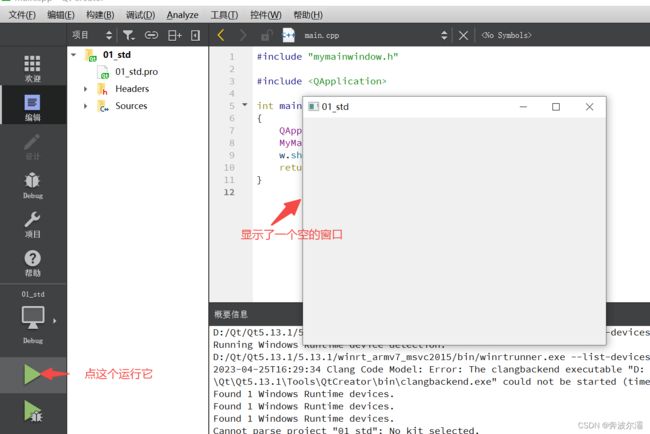Switch to Welcome (欢迎) mode
The image size is (650, 434).
[x=32, y=68]
